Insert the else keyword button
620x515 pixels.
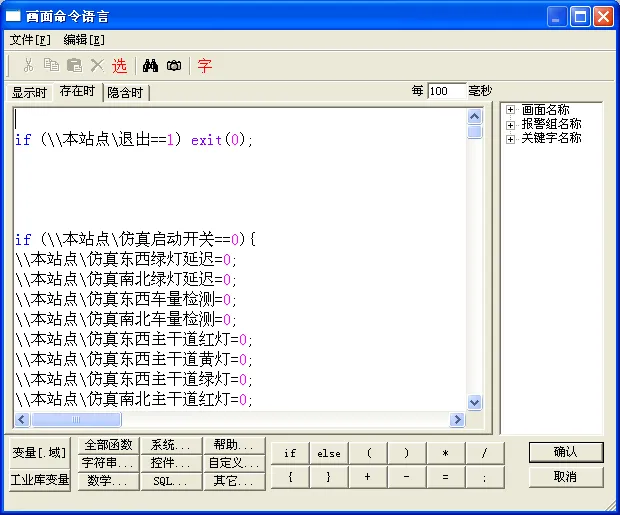(329, 453)
